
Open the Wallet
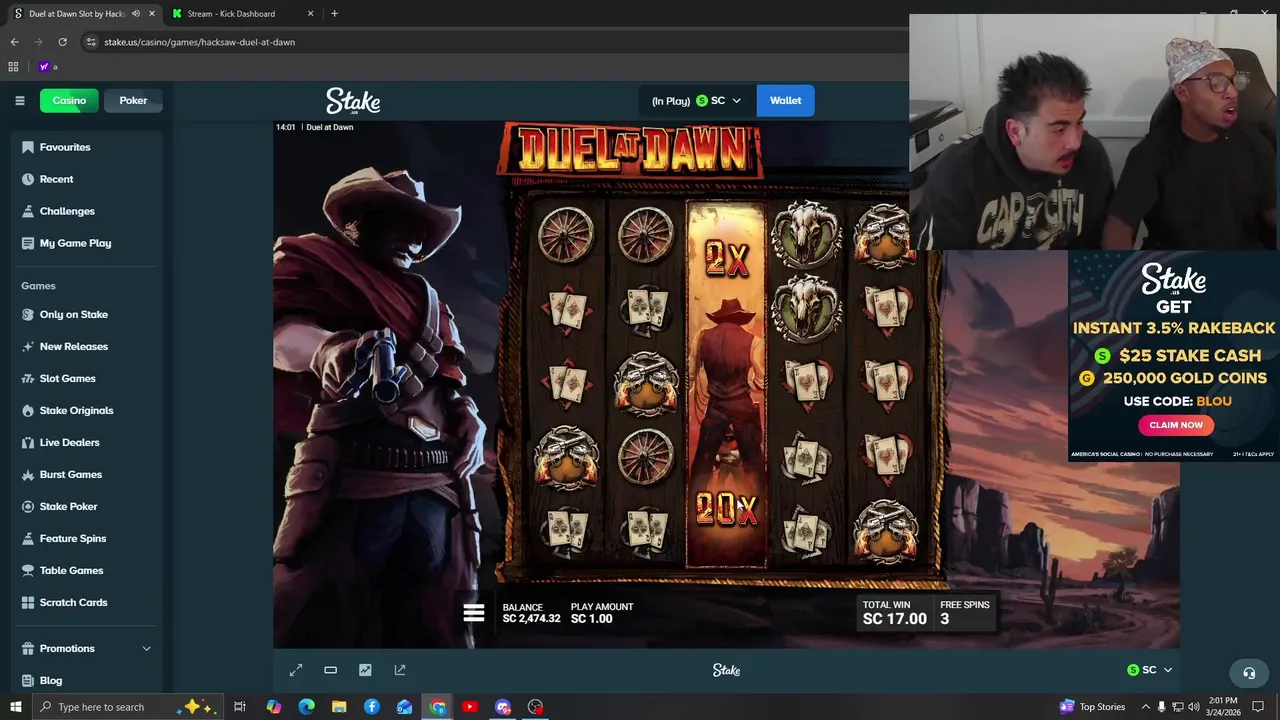click(x=785, y=100)
